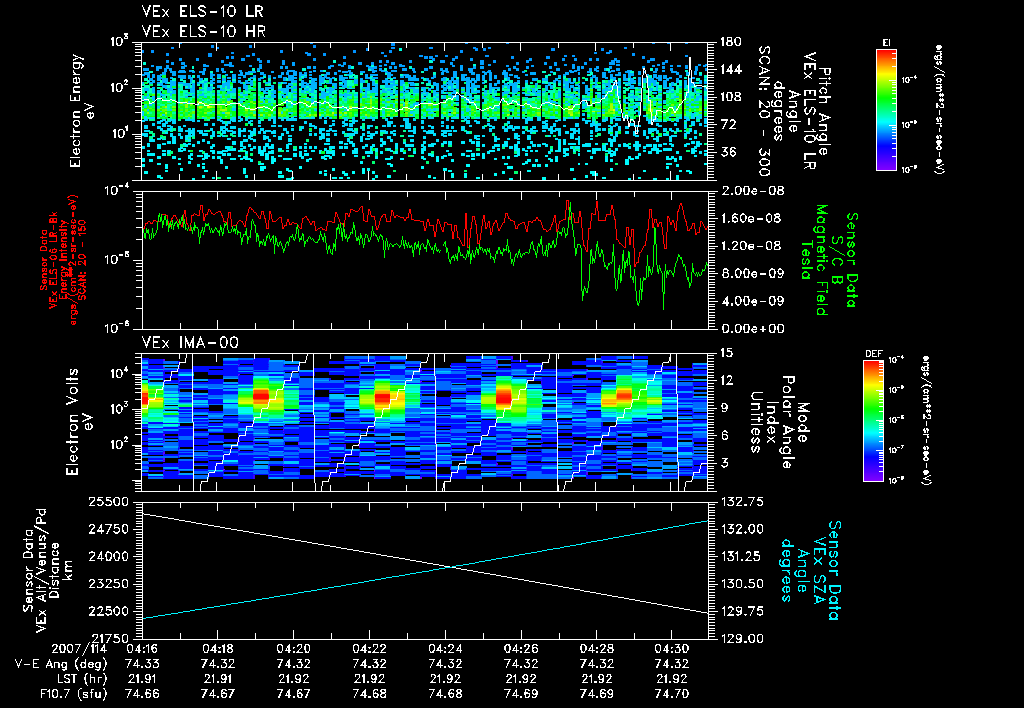
Task: Click the 24000 km altitude tick
Action: [108, 556]
